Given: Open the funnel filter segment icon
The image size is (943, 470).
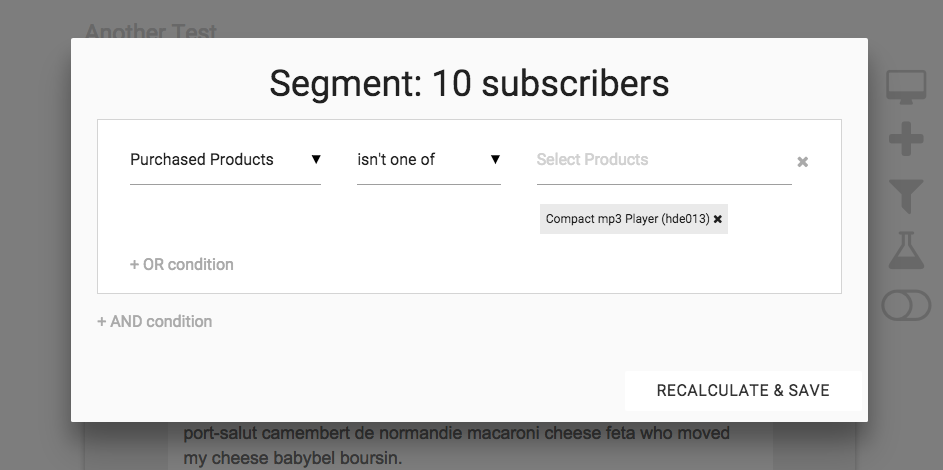Looking at the screenshot, I should 906,194.
